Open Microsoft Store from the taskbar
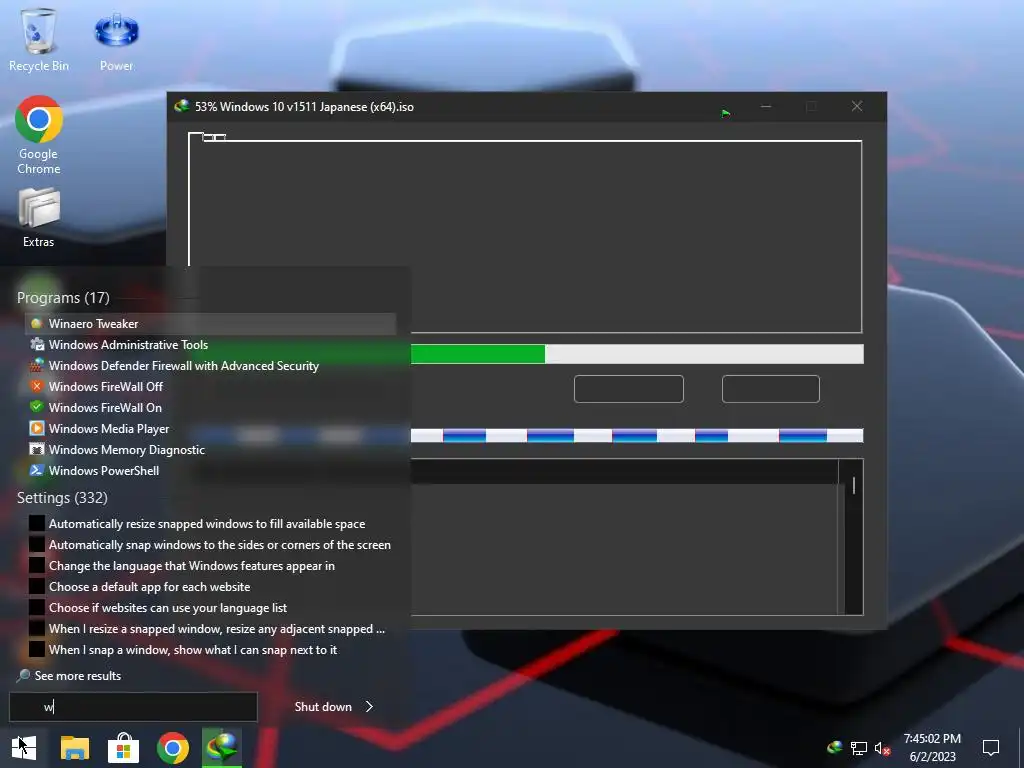1024x768 pixels. [x=123, y=747]
